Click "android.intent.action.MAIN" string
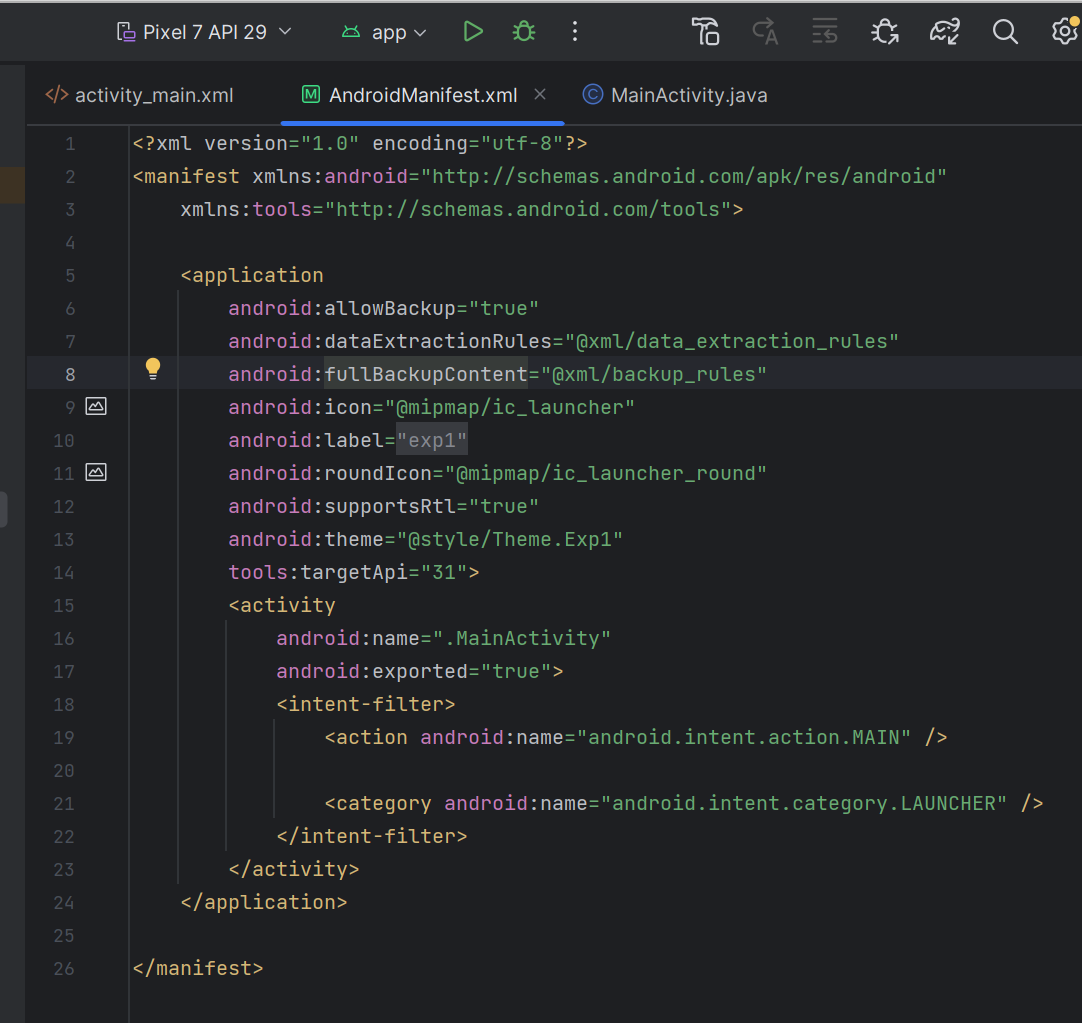 coord(744,737)
